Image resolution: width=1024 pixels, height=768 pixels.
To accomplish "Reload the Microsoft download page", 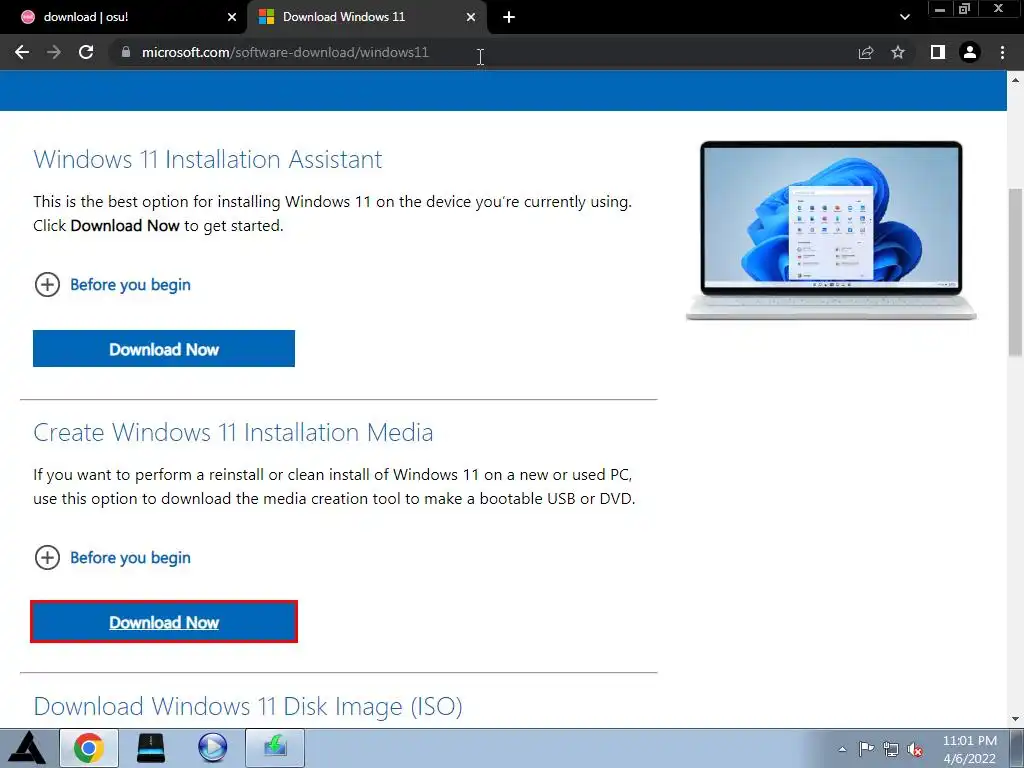I will 86,52.
